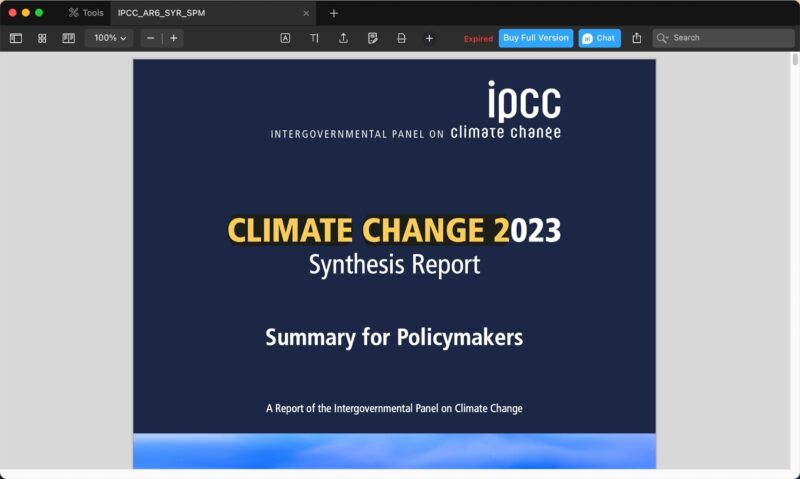This screenshot has width=800, height=479.
Task: Click the upload export icon in toolbar
Action: 343,38
